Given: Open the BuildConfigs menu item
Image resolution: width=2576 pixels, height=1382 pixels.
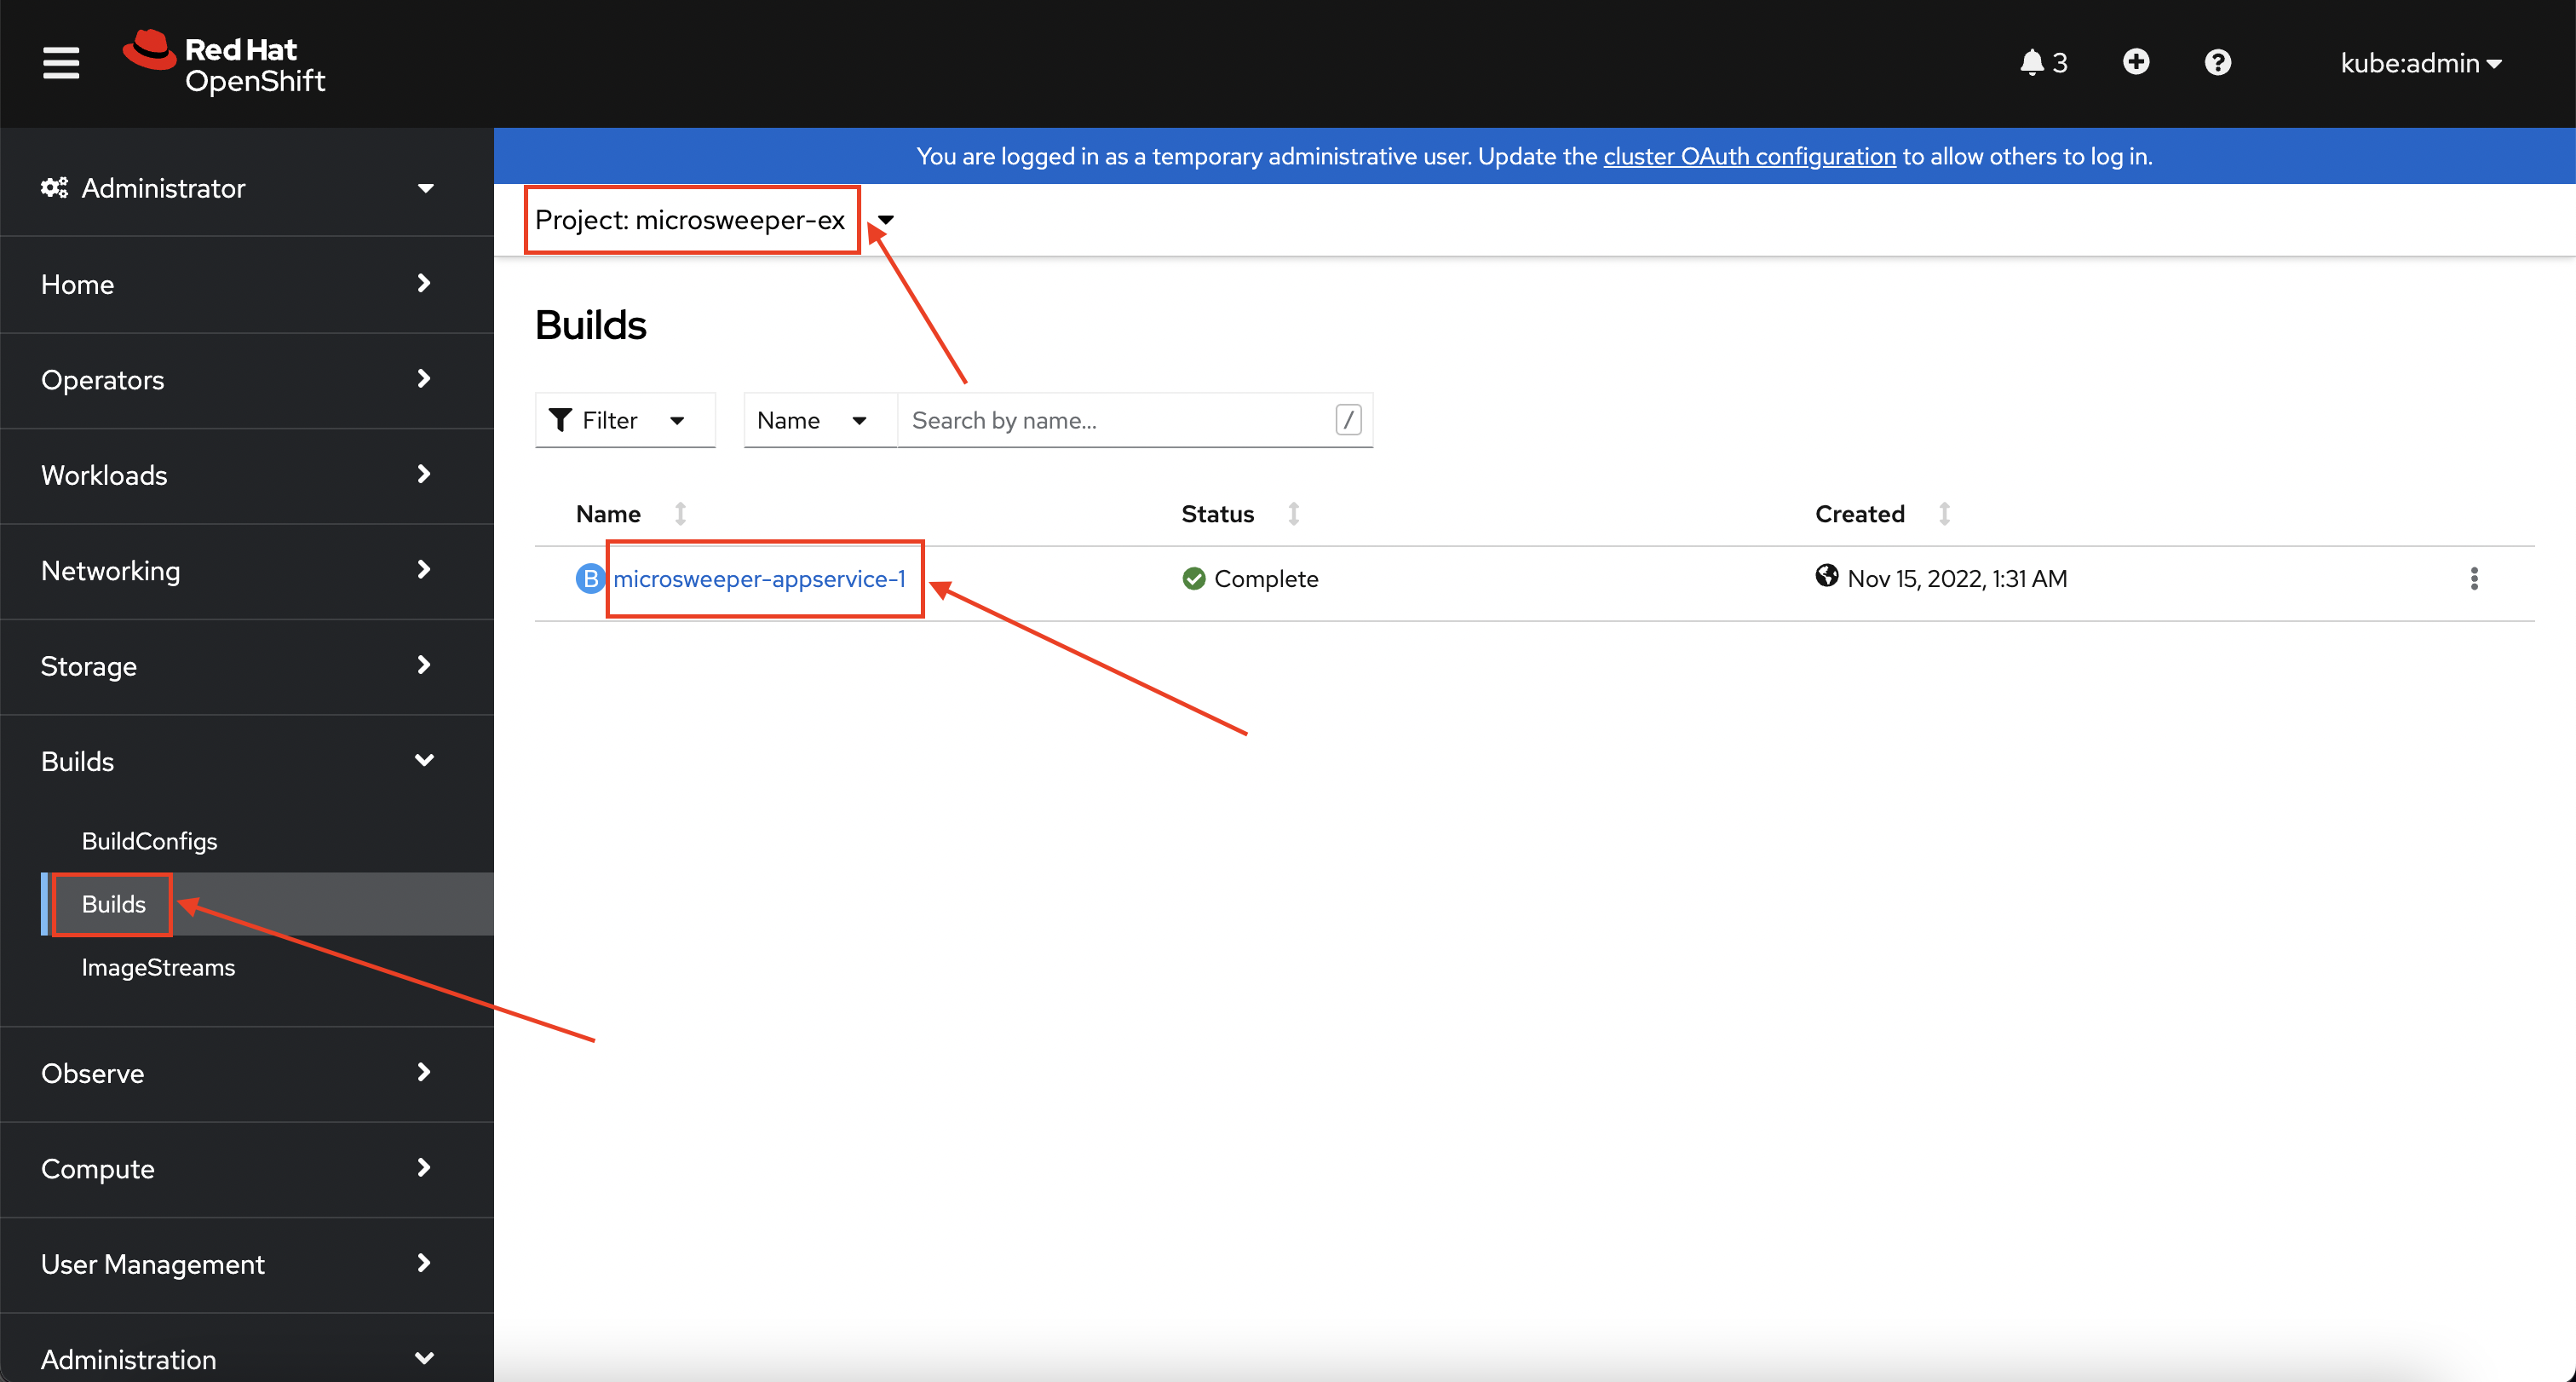Looking at the screenshot, I should 152,840.
